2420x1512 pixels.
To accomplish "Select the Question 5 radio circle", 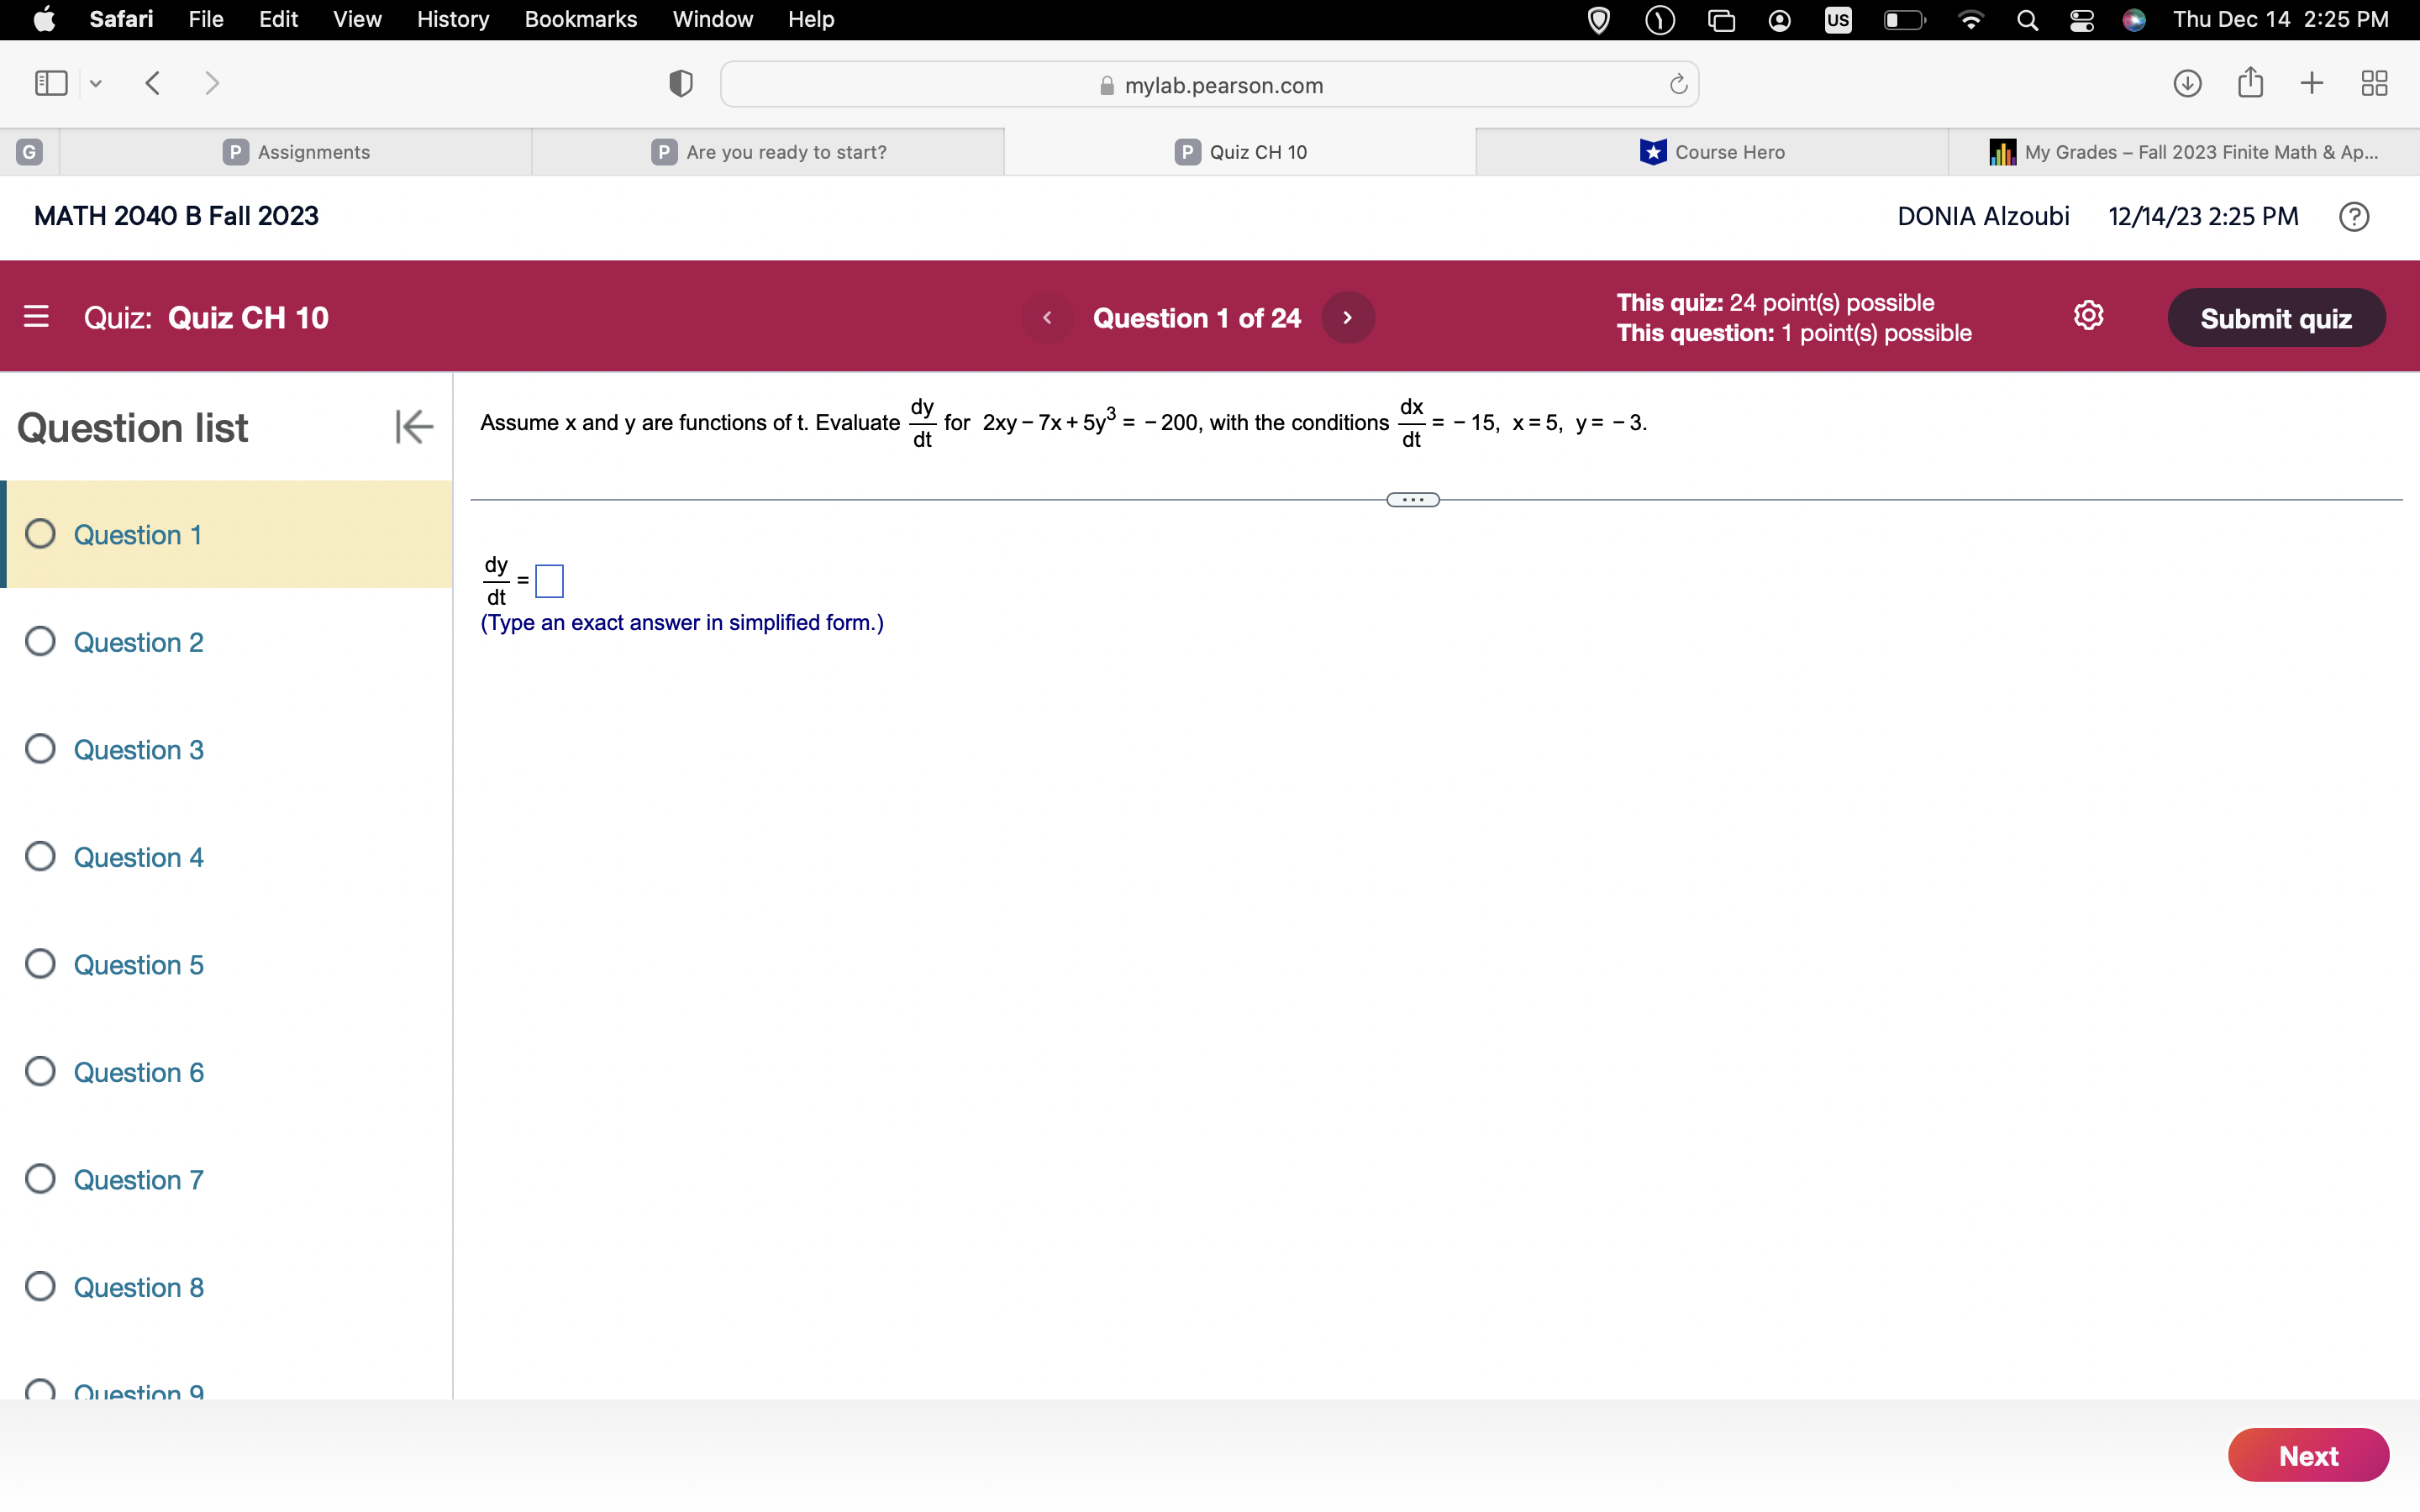I will pyautogui.click(x=40, y=964).
